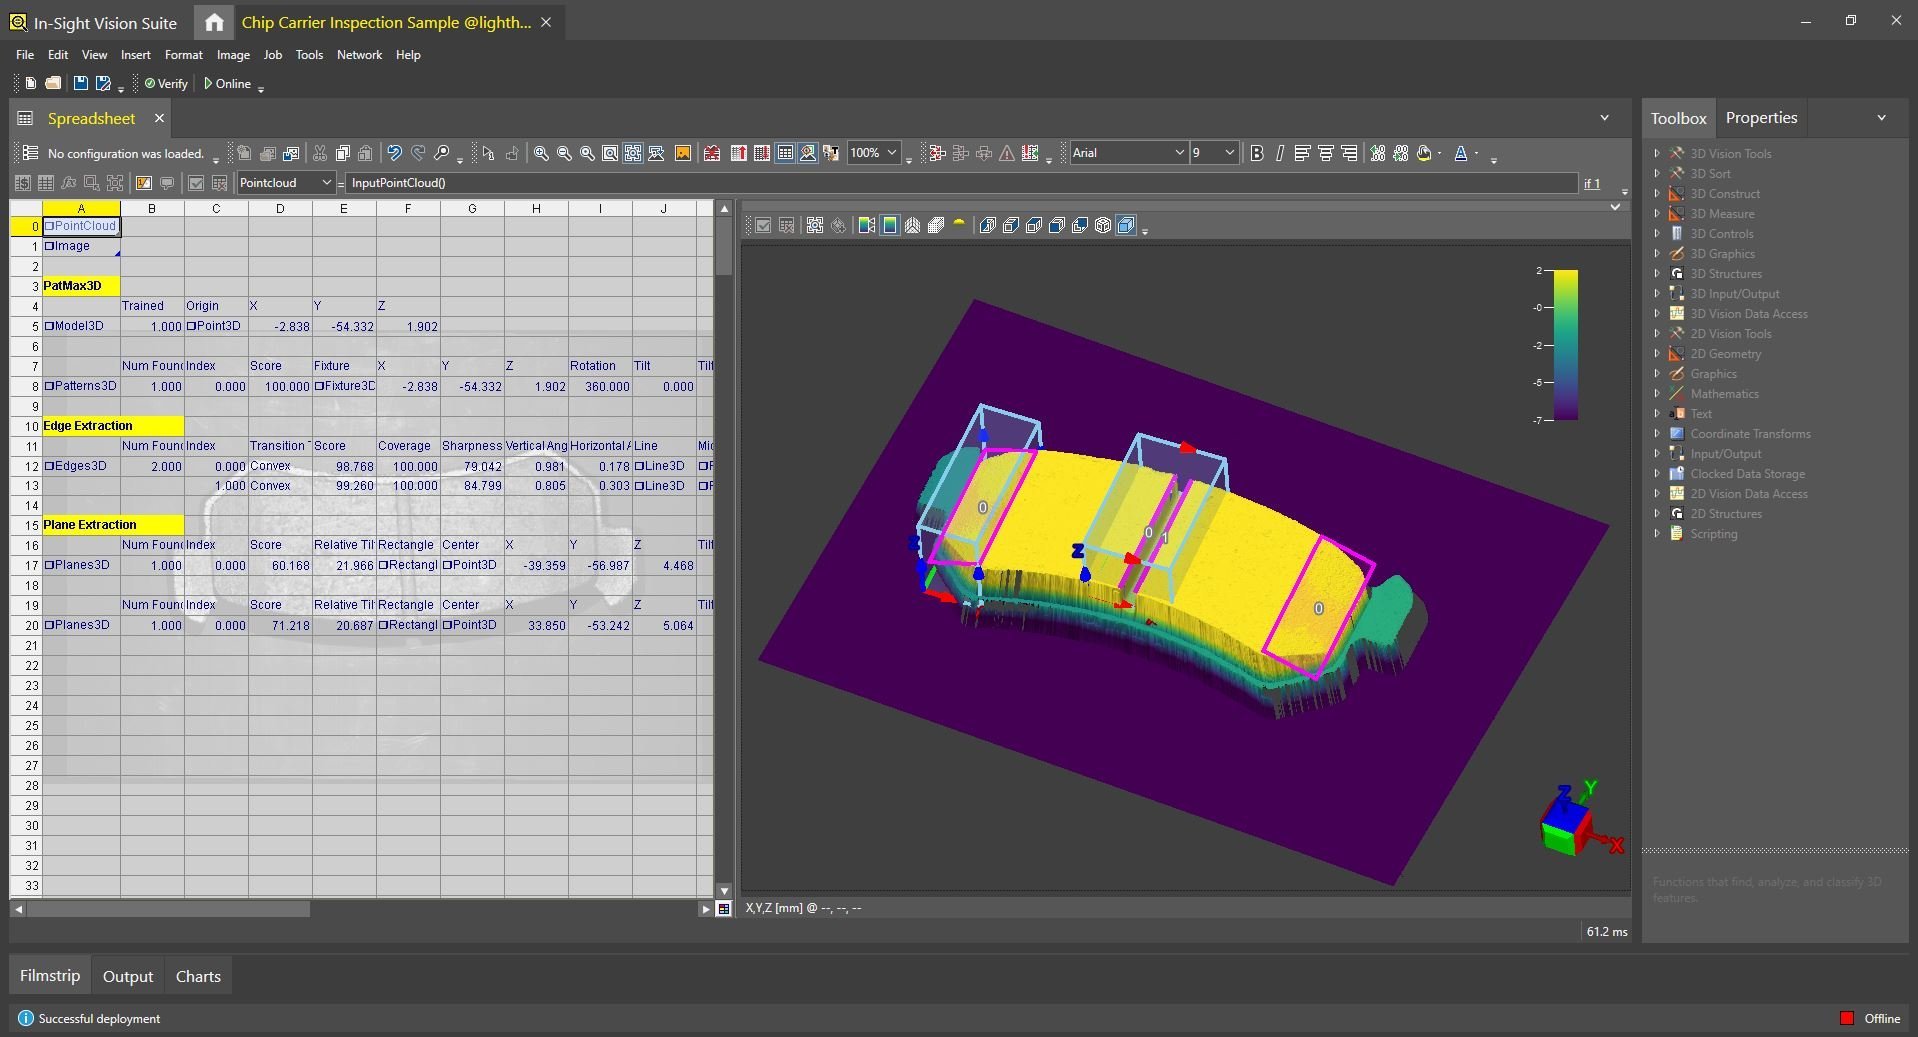Toggle the PointCloud checkbox in cell A0
This screenshot has height=1037, width=1918.
click(x=49, y=226)
